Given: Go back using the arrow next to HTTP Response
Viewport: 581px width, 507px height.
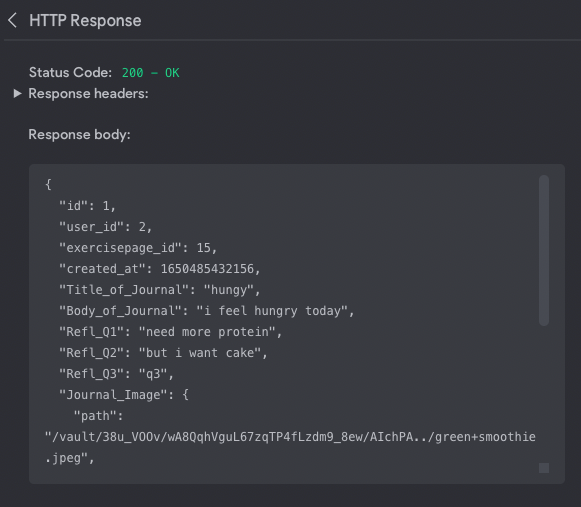Looking at the screenshot, I should click(12, 20).
